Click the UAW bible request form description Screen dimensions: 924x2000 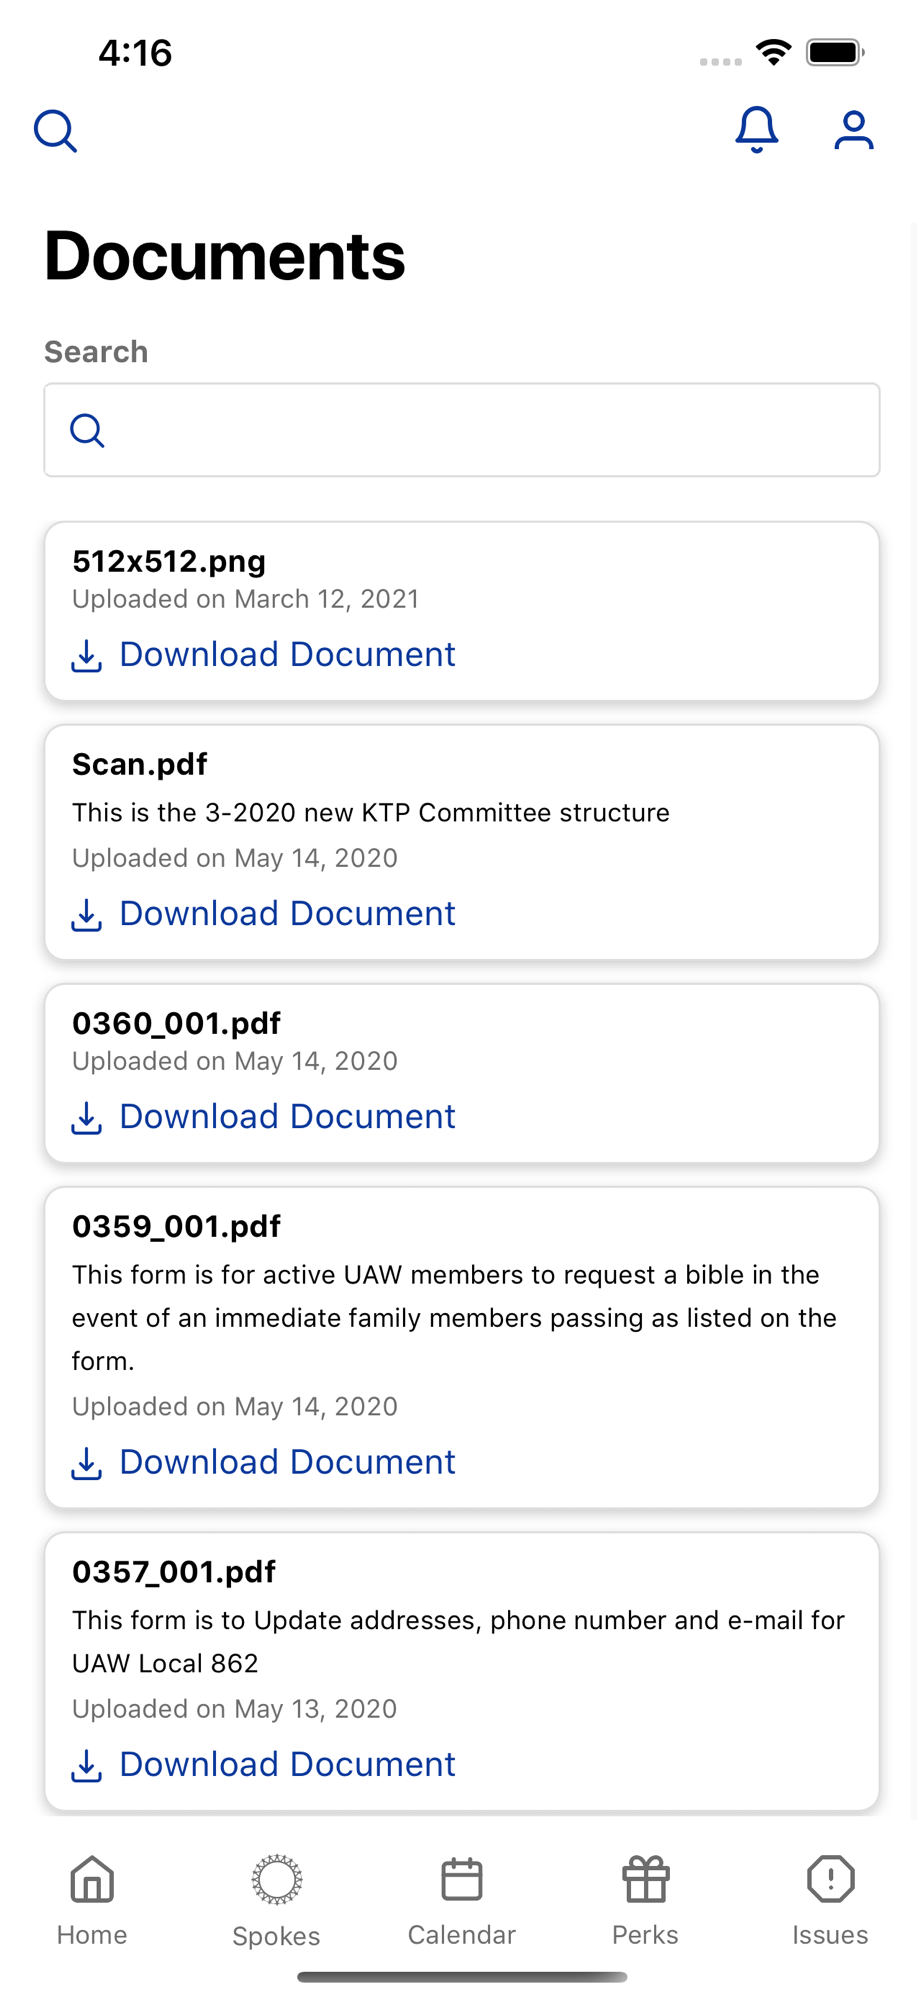click(454, 1318)
